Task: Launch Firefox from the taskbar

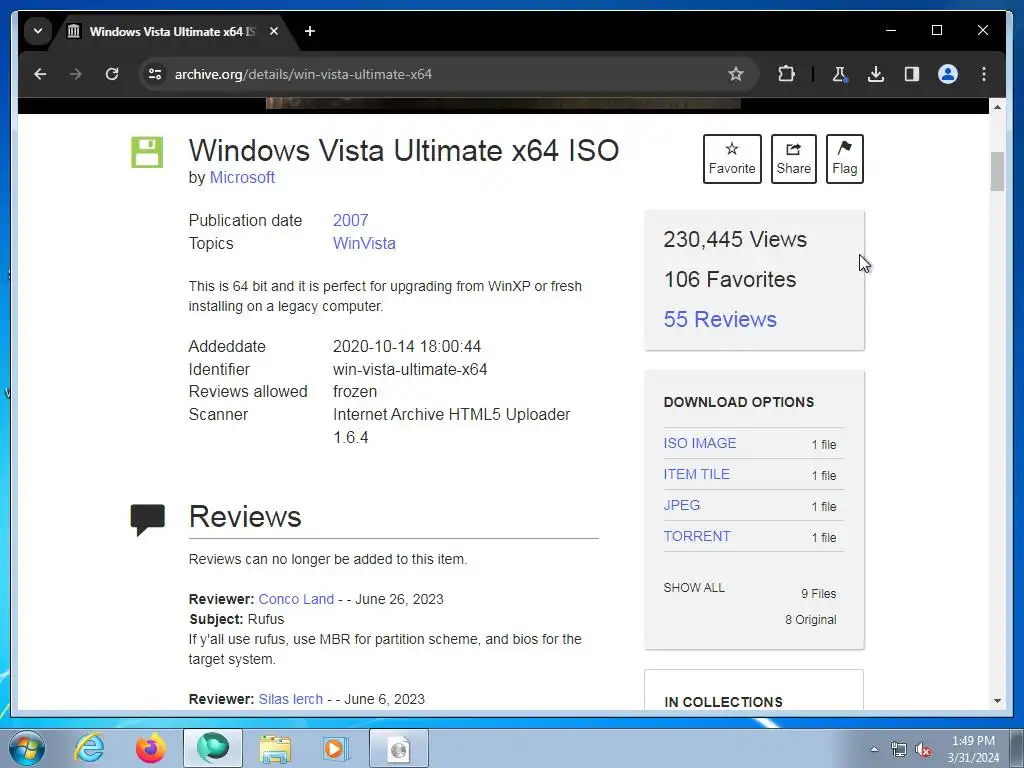Action: pos(150,748)
